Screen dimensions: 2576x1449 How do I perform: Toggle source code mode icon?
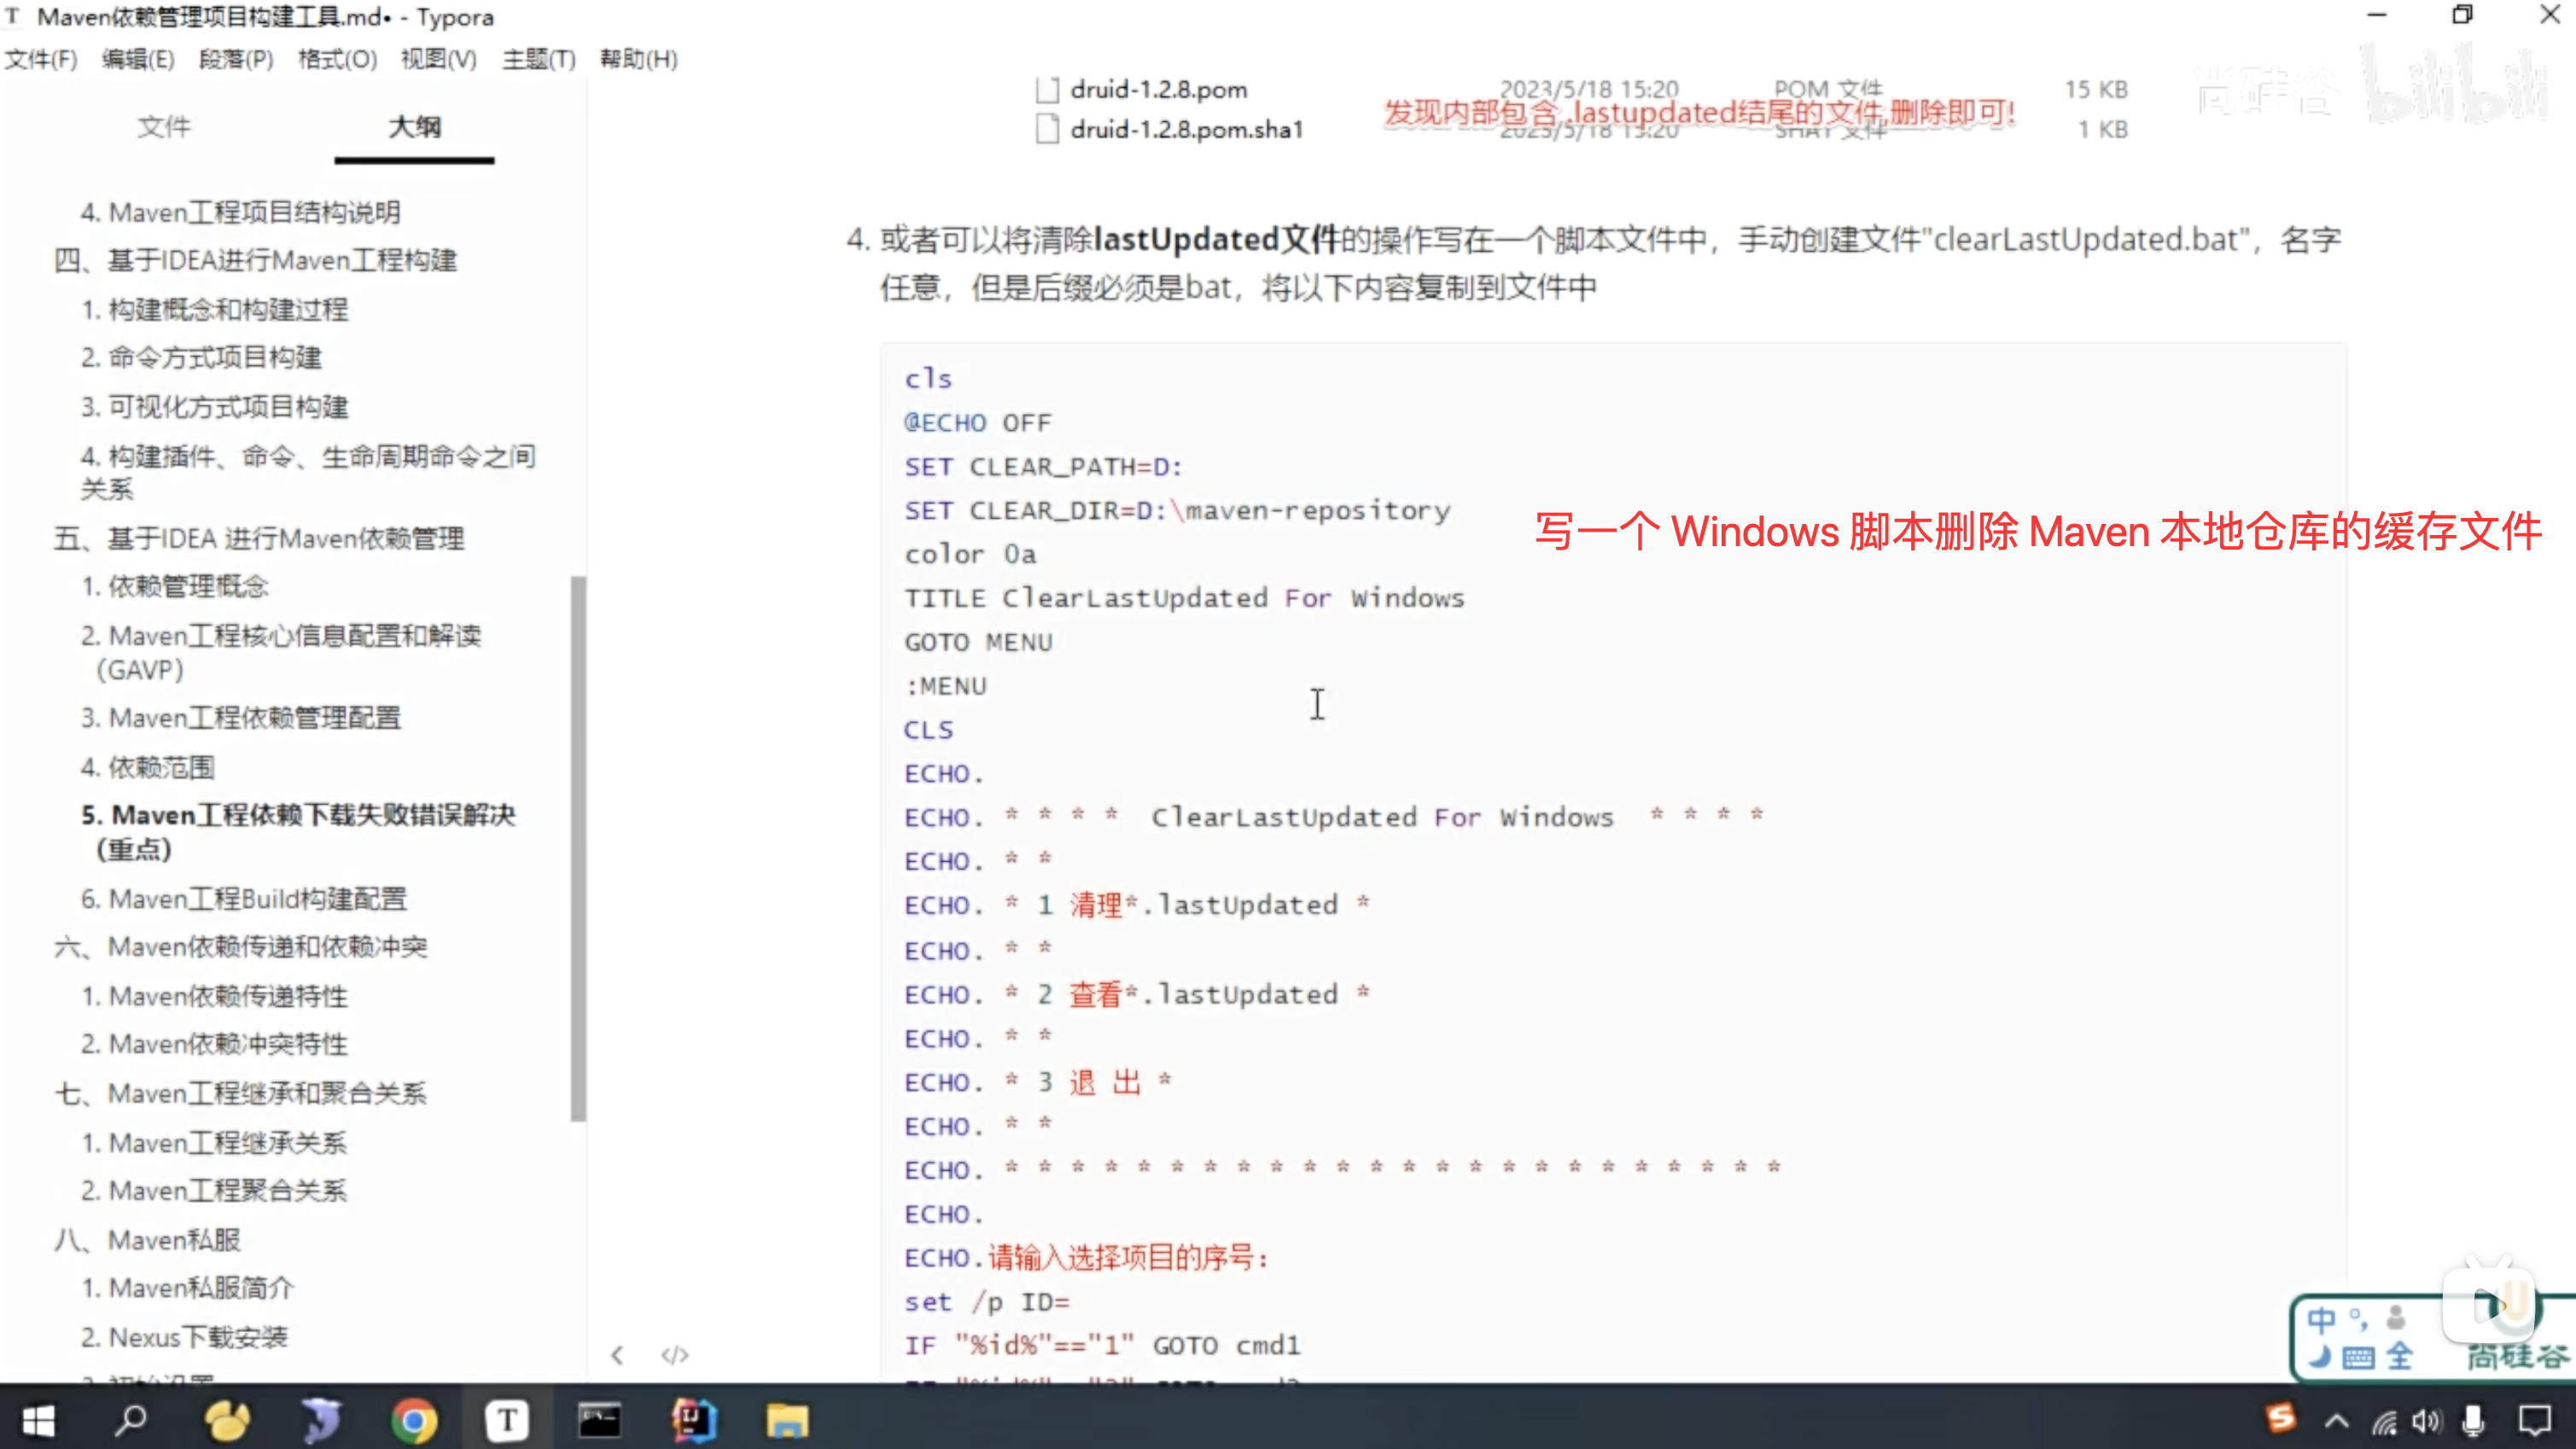click(675, 1355)
